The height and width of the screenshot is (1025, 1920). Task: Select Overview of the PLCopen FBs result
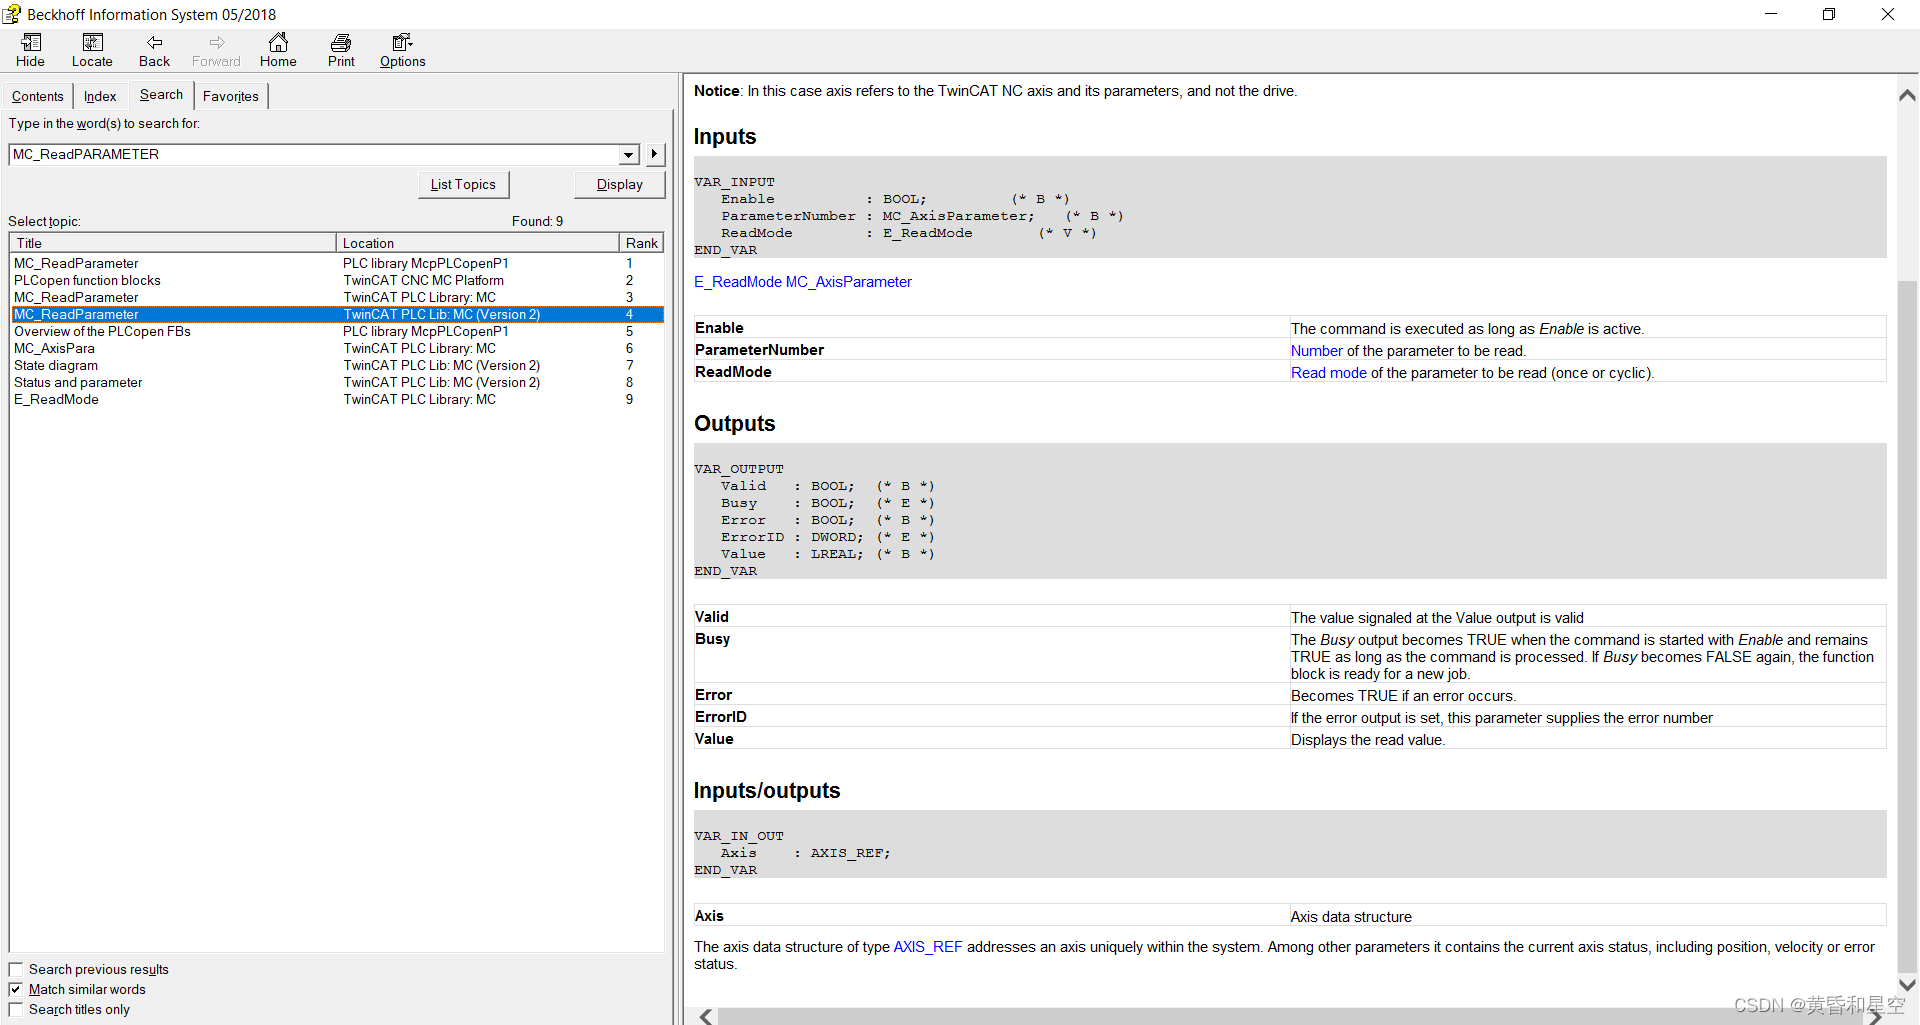[336, 332]
